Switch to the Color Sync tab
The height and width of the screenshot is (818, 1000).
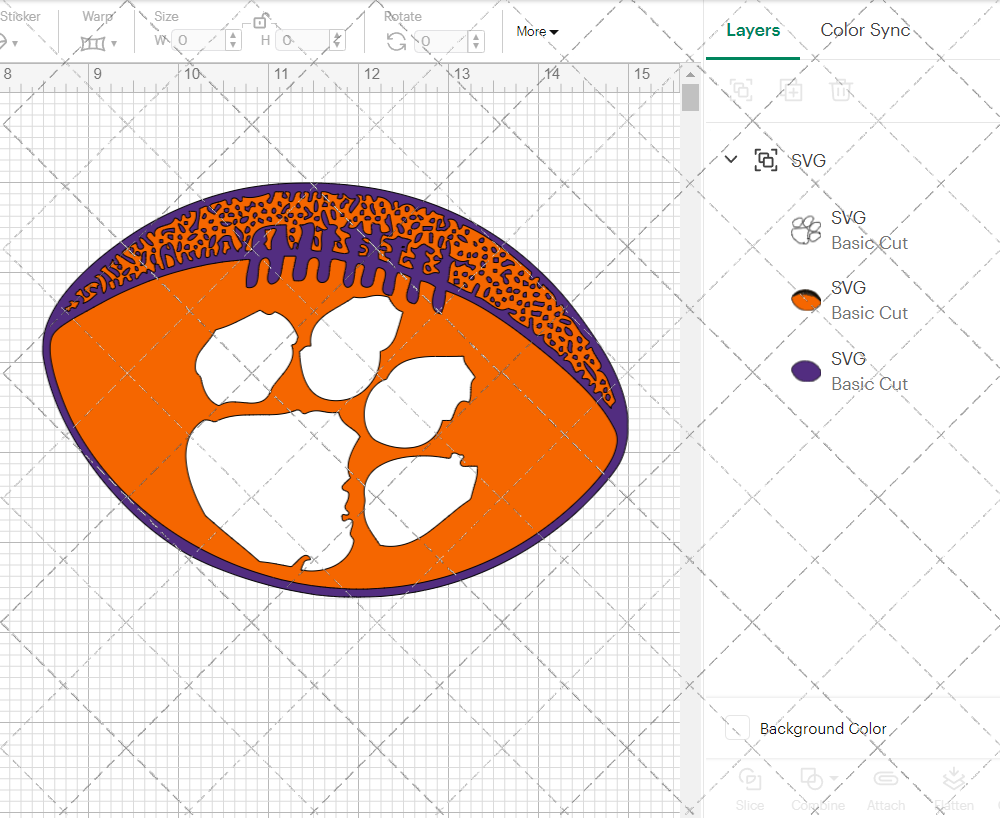[x=864, y=30]
